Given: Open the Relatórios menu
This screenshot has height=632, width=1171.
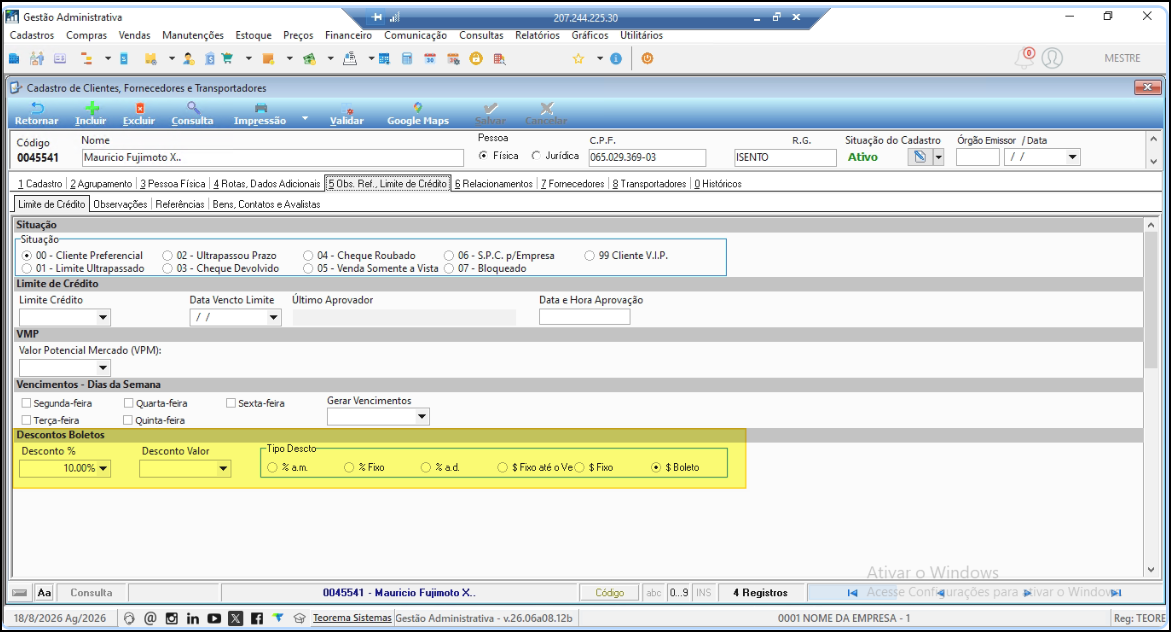Looking at the screenshot, I should click(537, 35).
